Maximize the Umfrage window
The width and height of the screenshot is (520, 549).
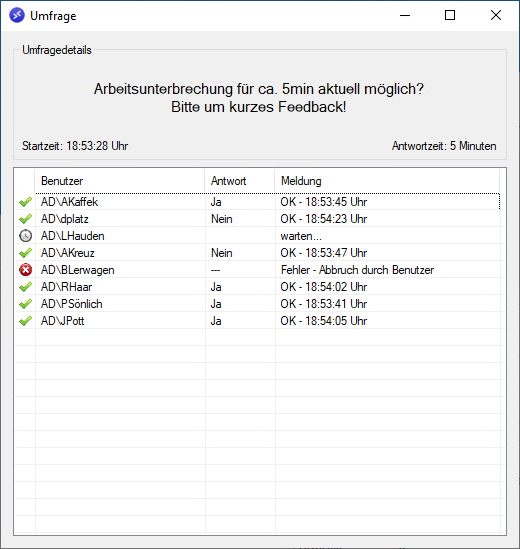[x=450, y=15]
